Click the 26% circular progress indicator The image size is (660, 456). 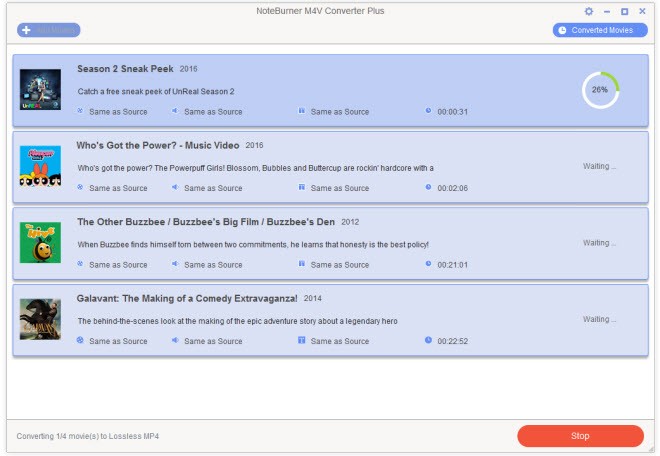(600, 90)
